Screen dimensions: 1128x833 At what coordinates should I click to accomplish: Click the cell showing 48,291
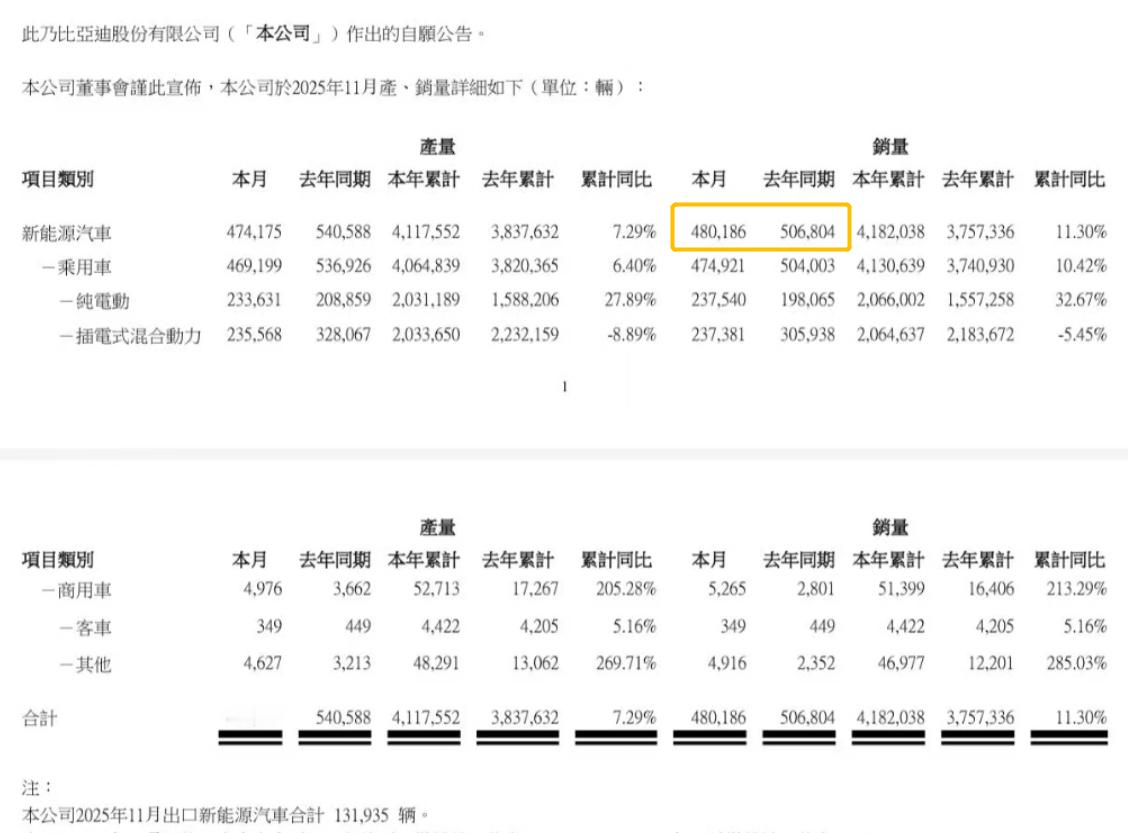[436, 663]
